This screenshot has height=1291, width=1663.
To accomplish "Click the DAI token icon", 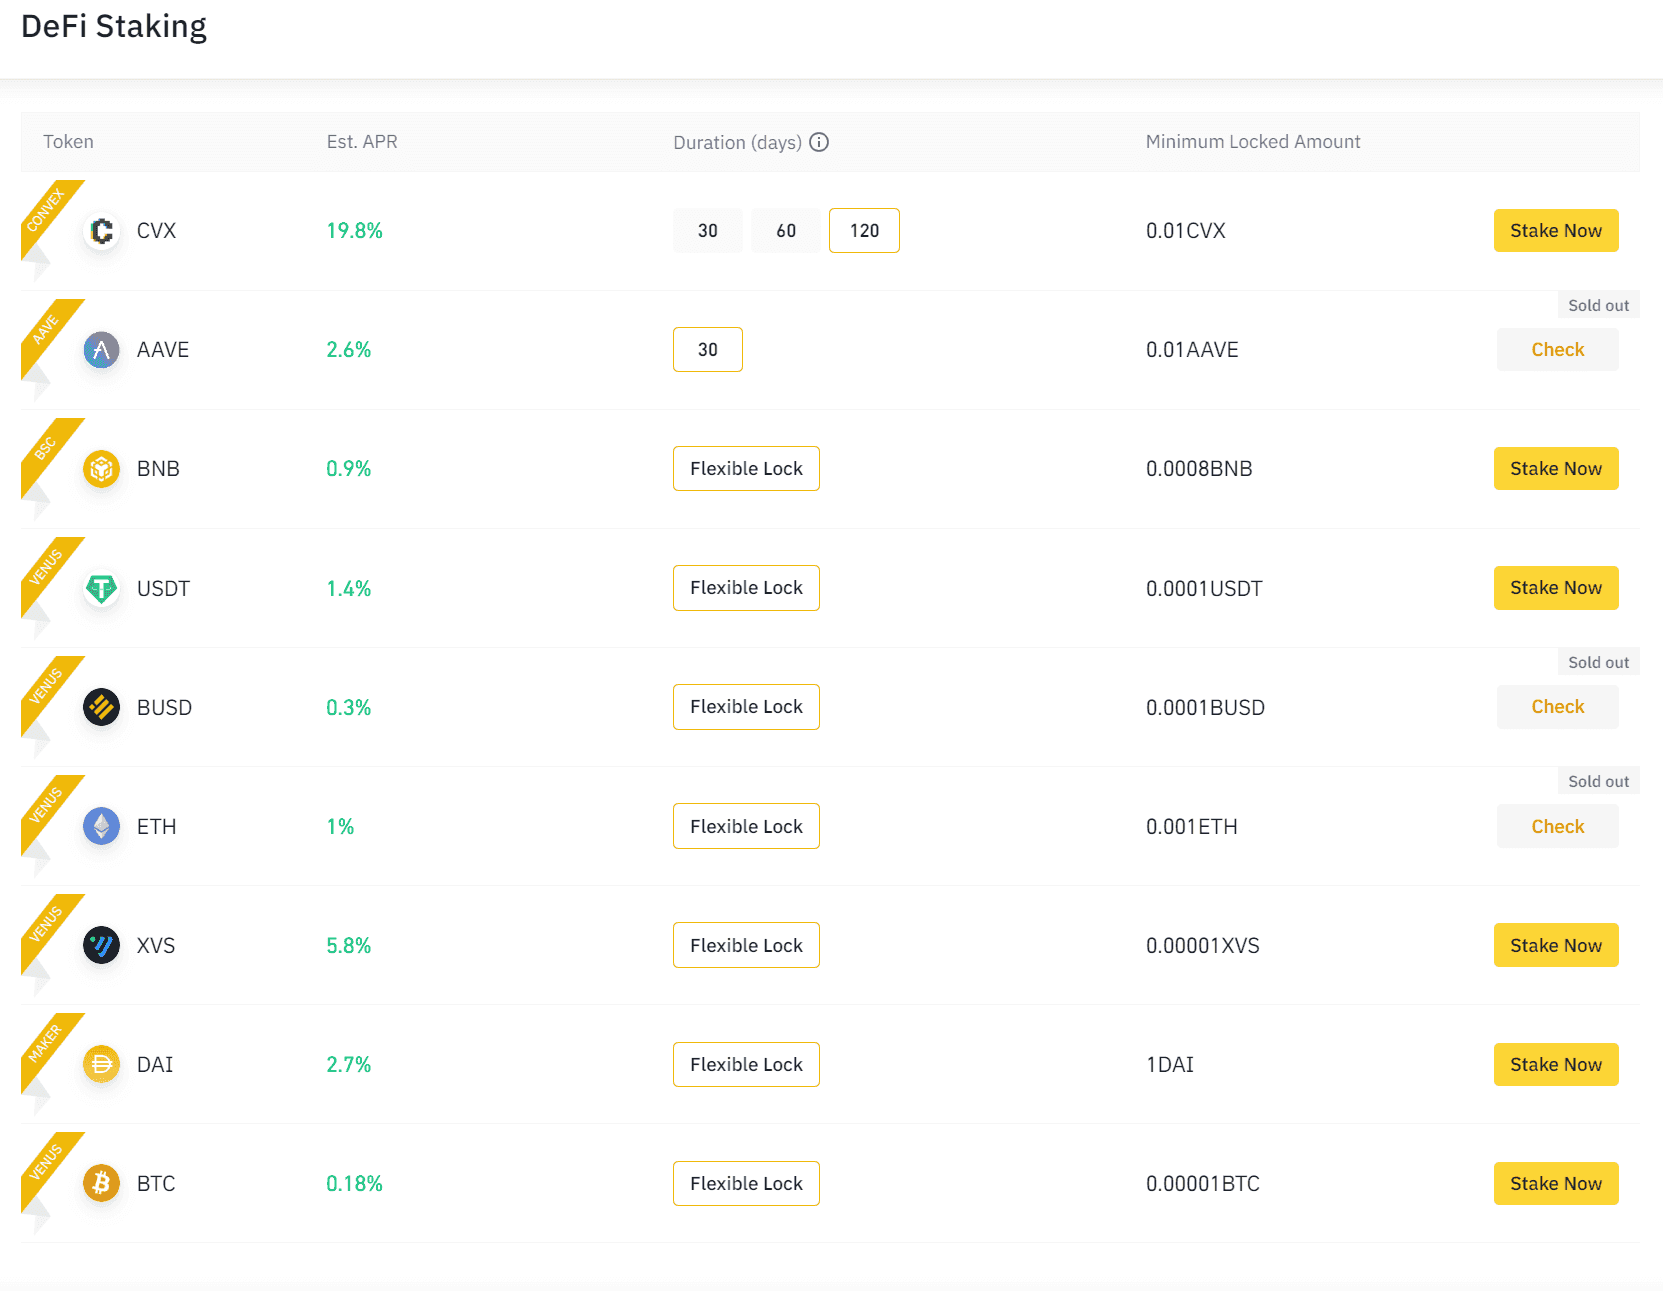I will pyautogui.click(x=101, y=1064).
